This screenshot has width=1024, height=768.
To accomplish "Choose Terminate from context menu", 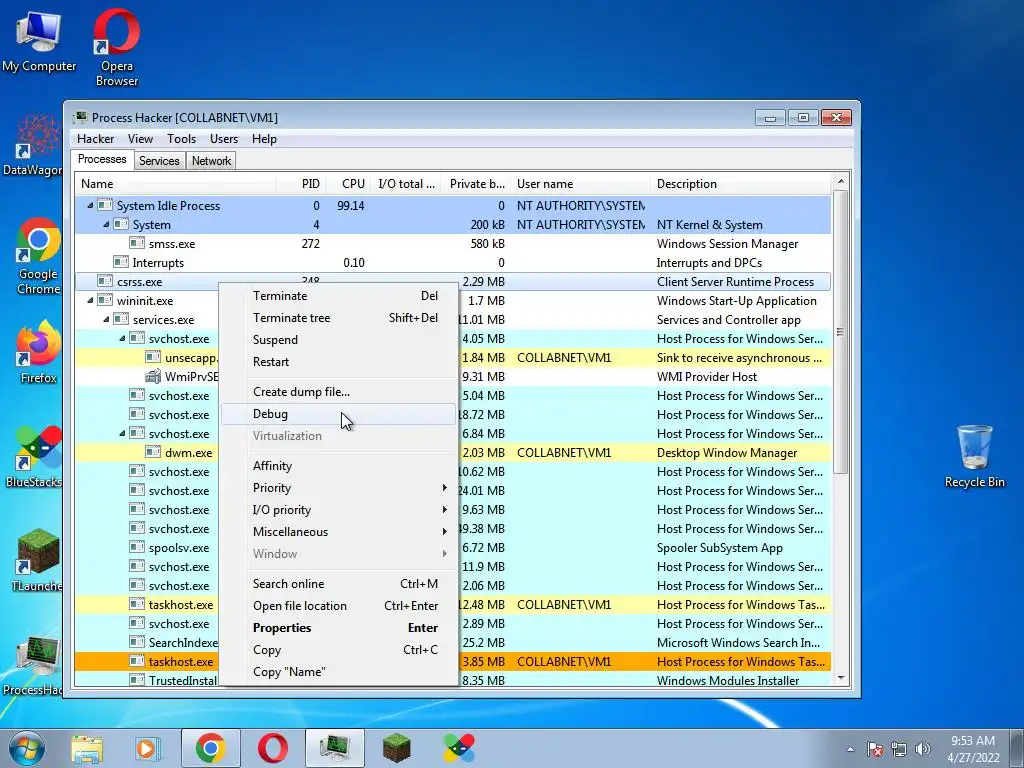I will (338, 296).
